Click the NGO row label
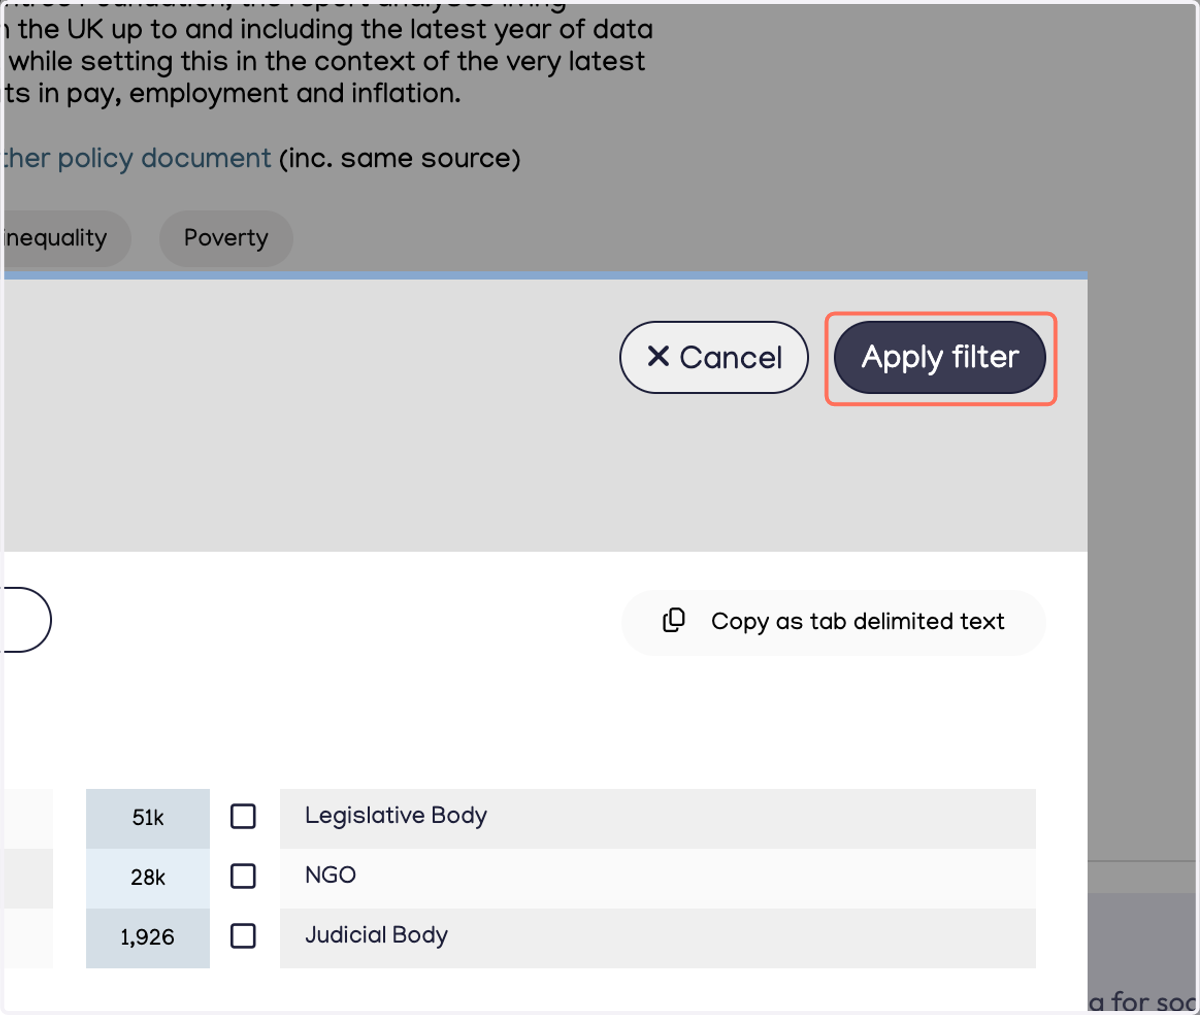 (x=330, y=875)
